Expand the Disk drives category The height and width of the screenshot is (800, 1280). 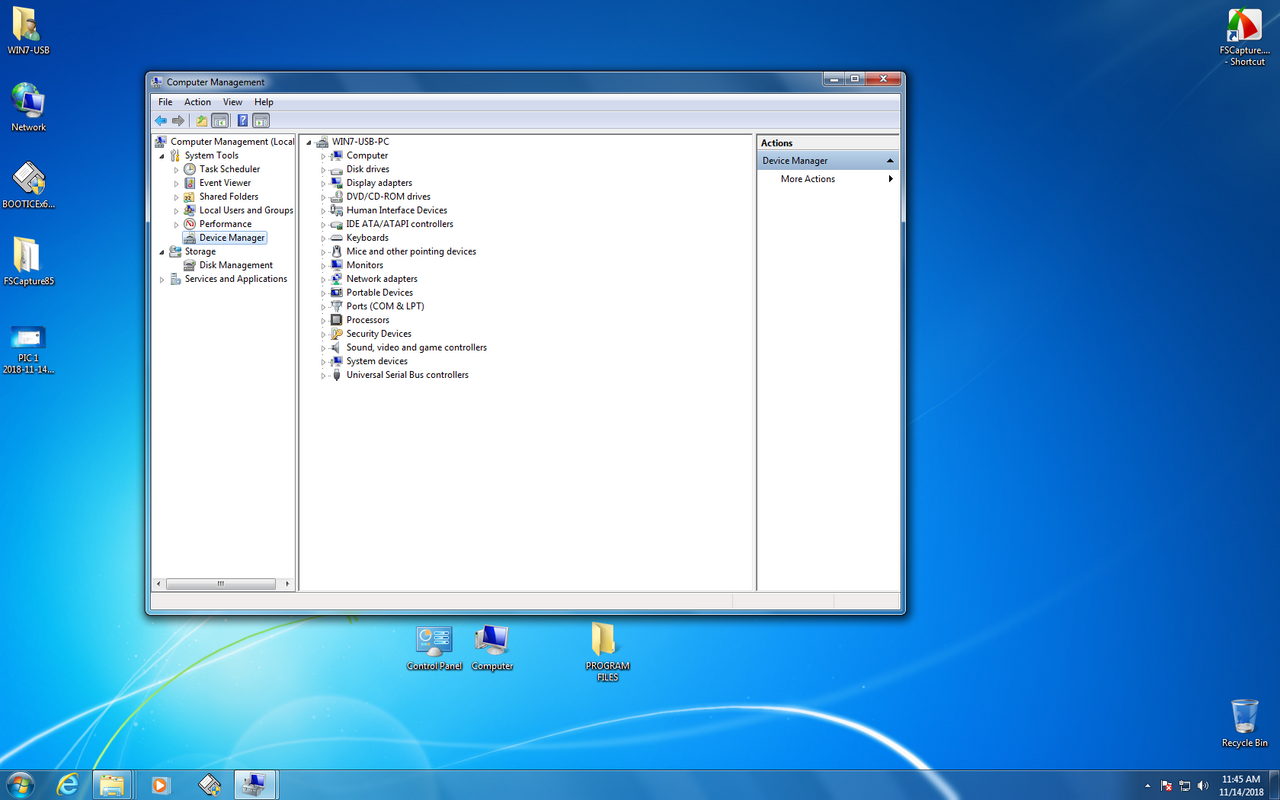click(324, 170)
